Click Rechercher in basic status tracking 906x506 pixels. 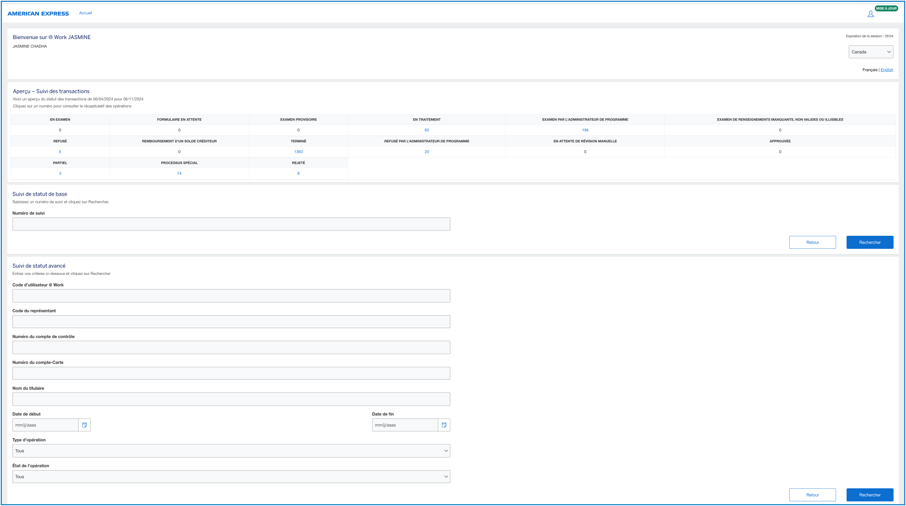(x=869, y=242)
